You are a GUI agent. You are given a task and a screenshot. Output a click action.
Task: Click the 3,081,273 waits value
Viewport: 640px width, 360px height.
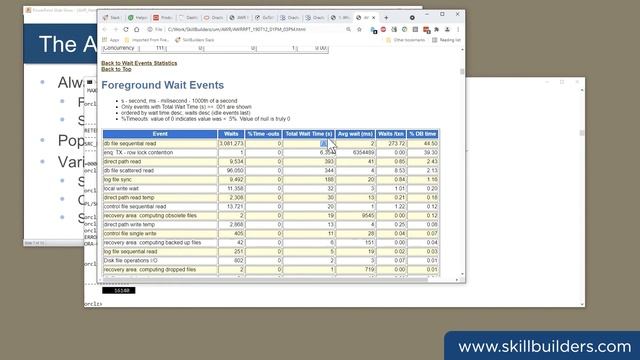(231, 144)
